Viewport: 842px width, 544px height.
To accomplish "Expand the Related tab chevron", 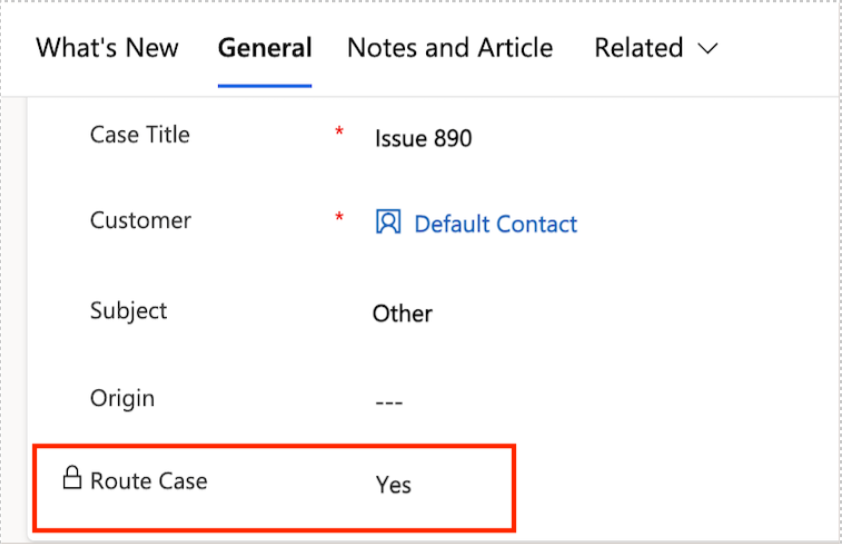I will pyautogui.click(x=708, y=49).
